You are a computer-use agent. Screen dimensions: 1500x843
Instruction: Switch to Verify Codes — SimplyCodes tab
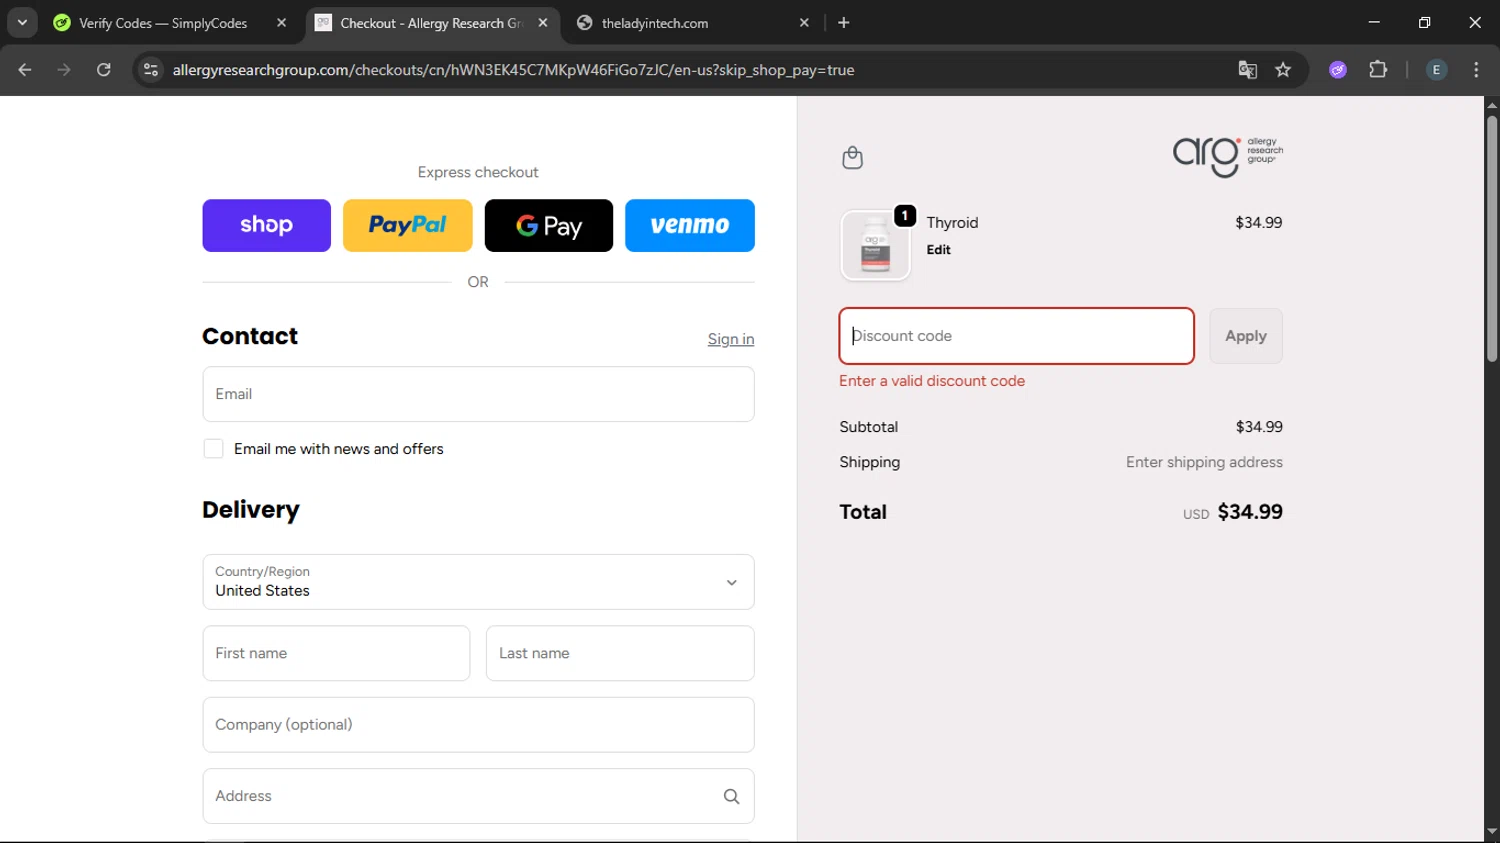point(163,23)
